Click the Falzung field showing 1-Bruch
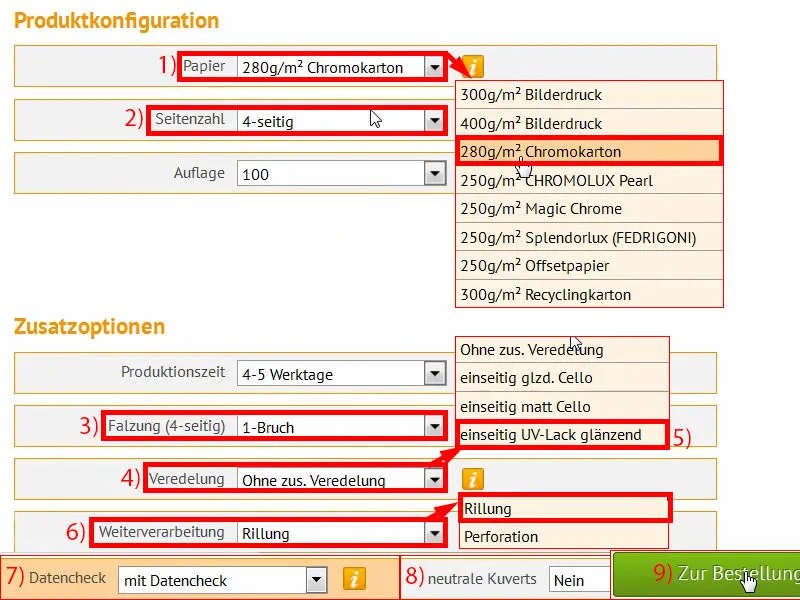 click(x=341, y=427)
